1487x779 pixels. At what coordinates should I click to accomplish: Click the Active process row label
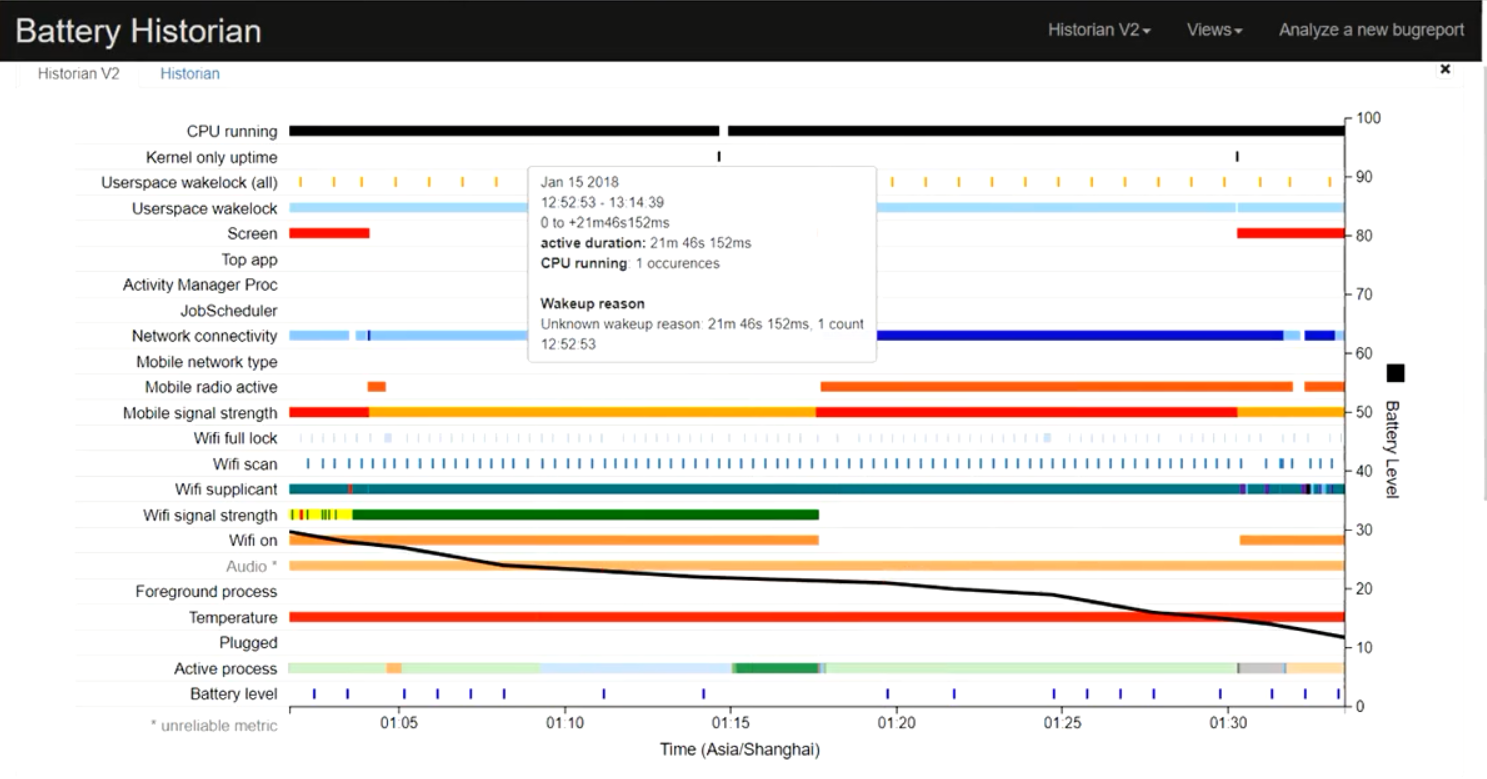[226, 669]
